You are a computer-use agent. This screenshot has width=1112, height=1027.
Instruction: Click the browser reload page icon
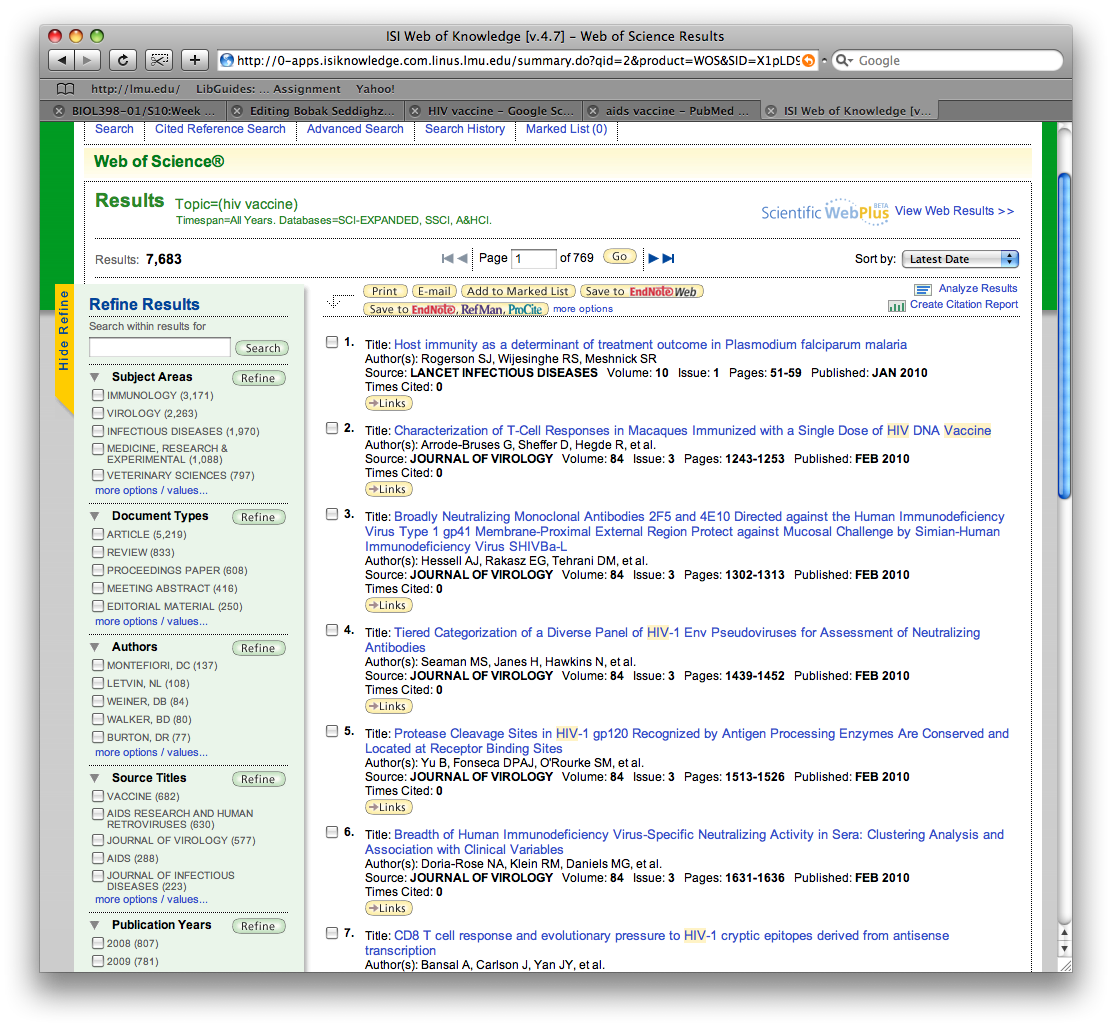123,60
